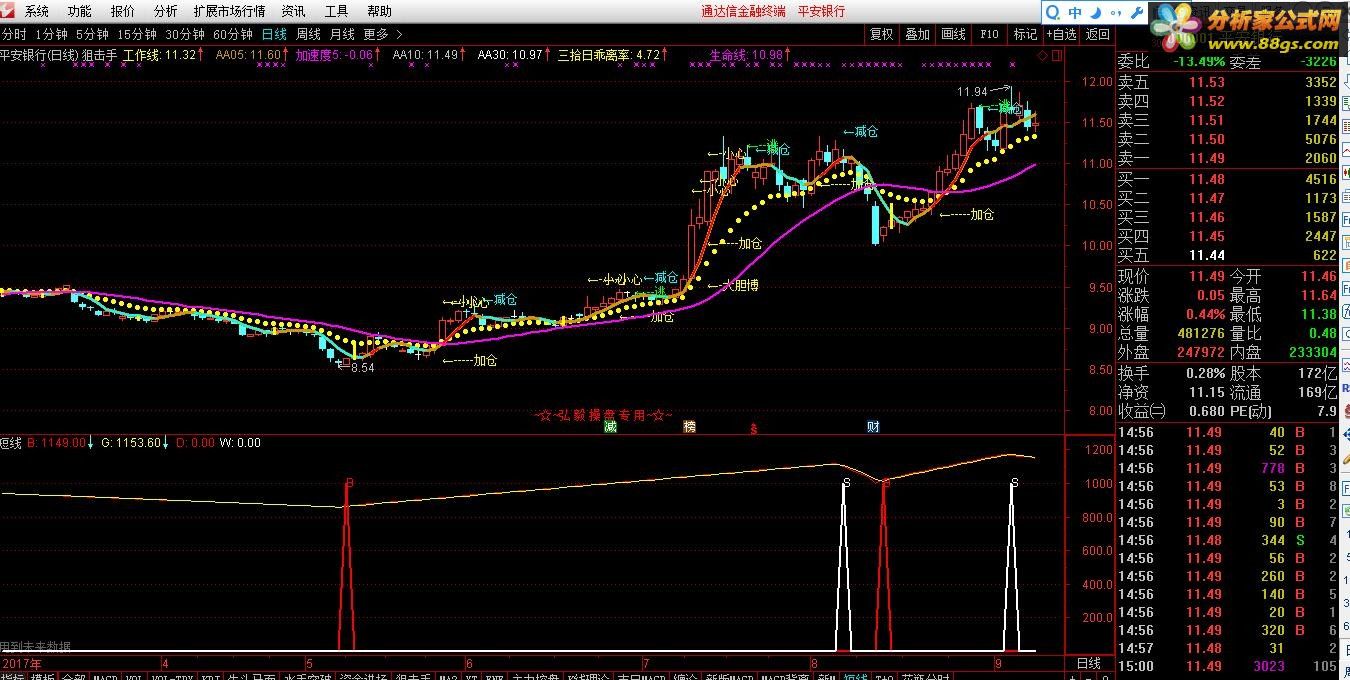Open the 报价 menu
The height and width of the screenshot is (680, 1350).
tap(122, 11)
